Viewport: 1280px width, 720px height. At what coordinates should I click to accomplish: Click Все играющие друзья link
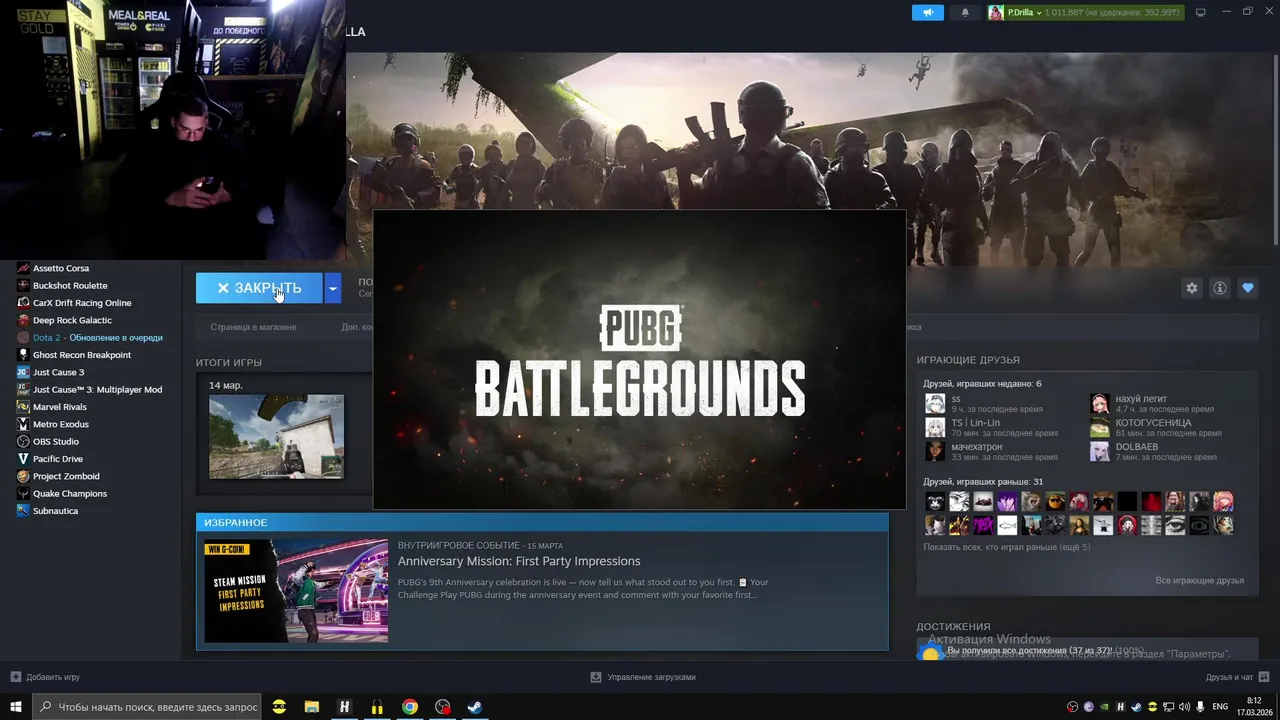click(1200, 580)
